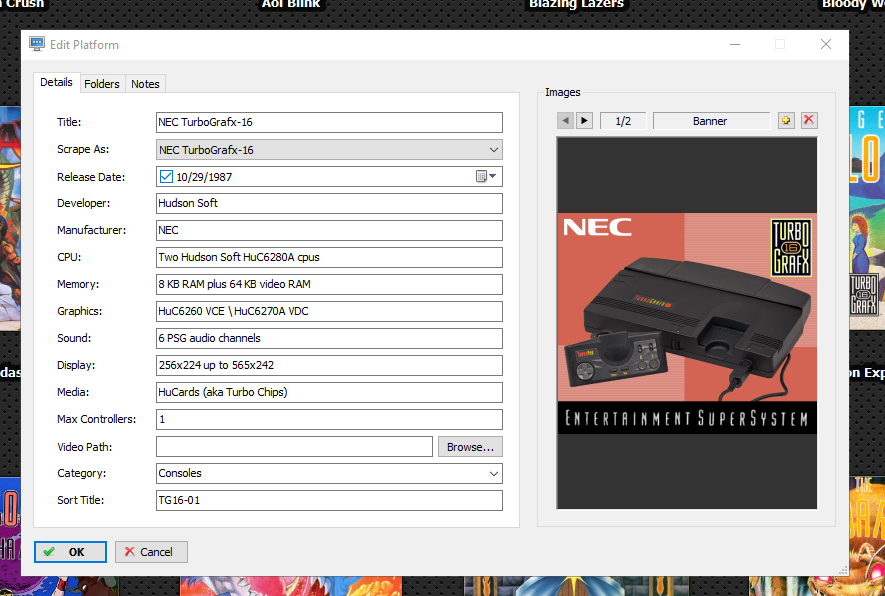
Task: Click the 10/29/1987 date text
Action: coord(204,177)
